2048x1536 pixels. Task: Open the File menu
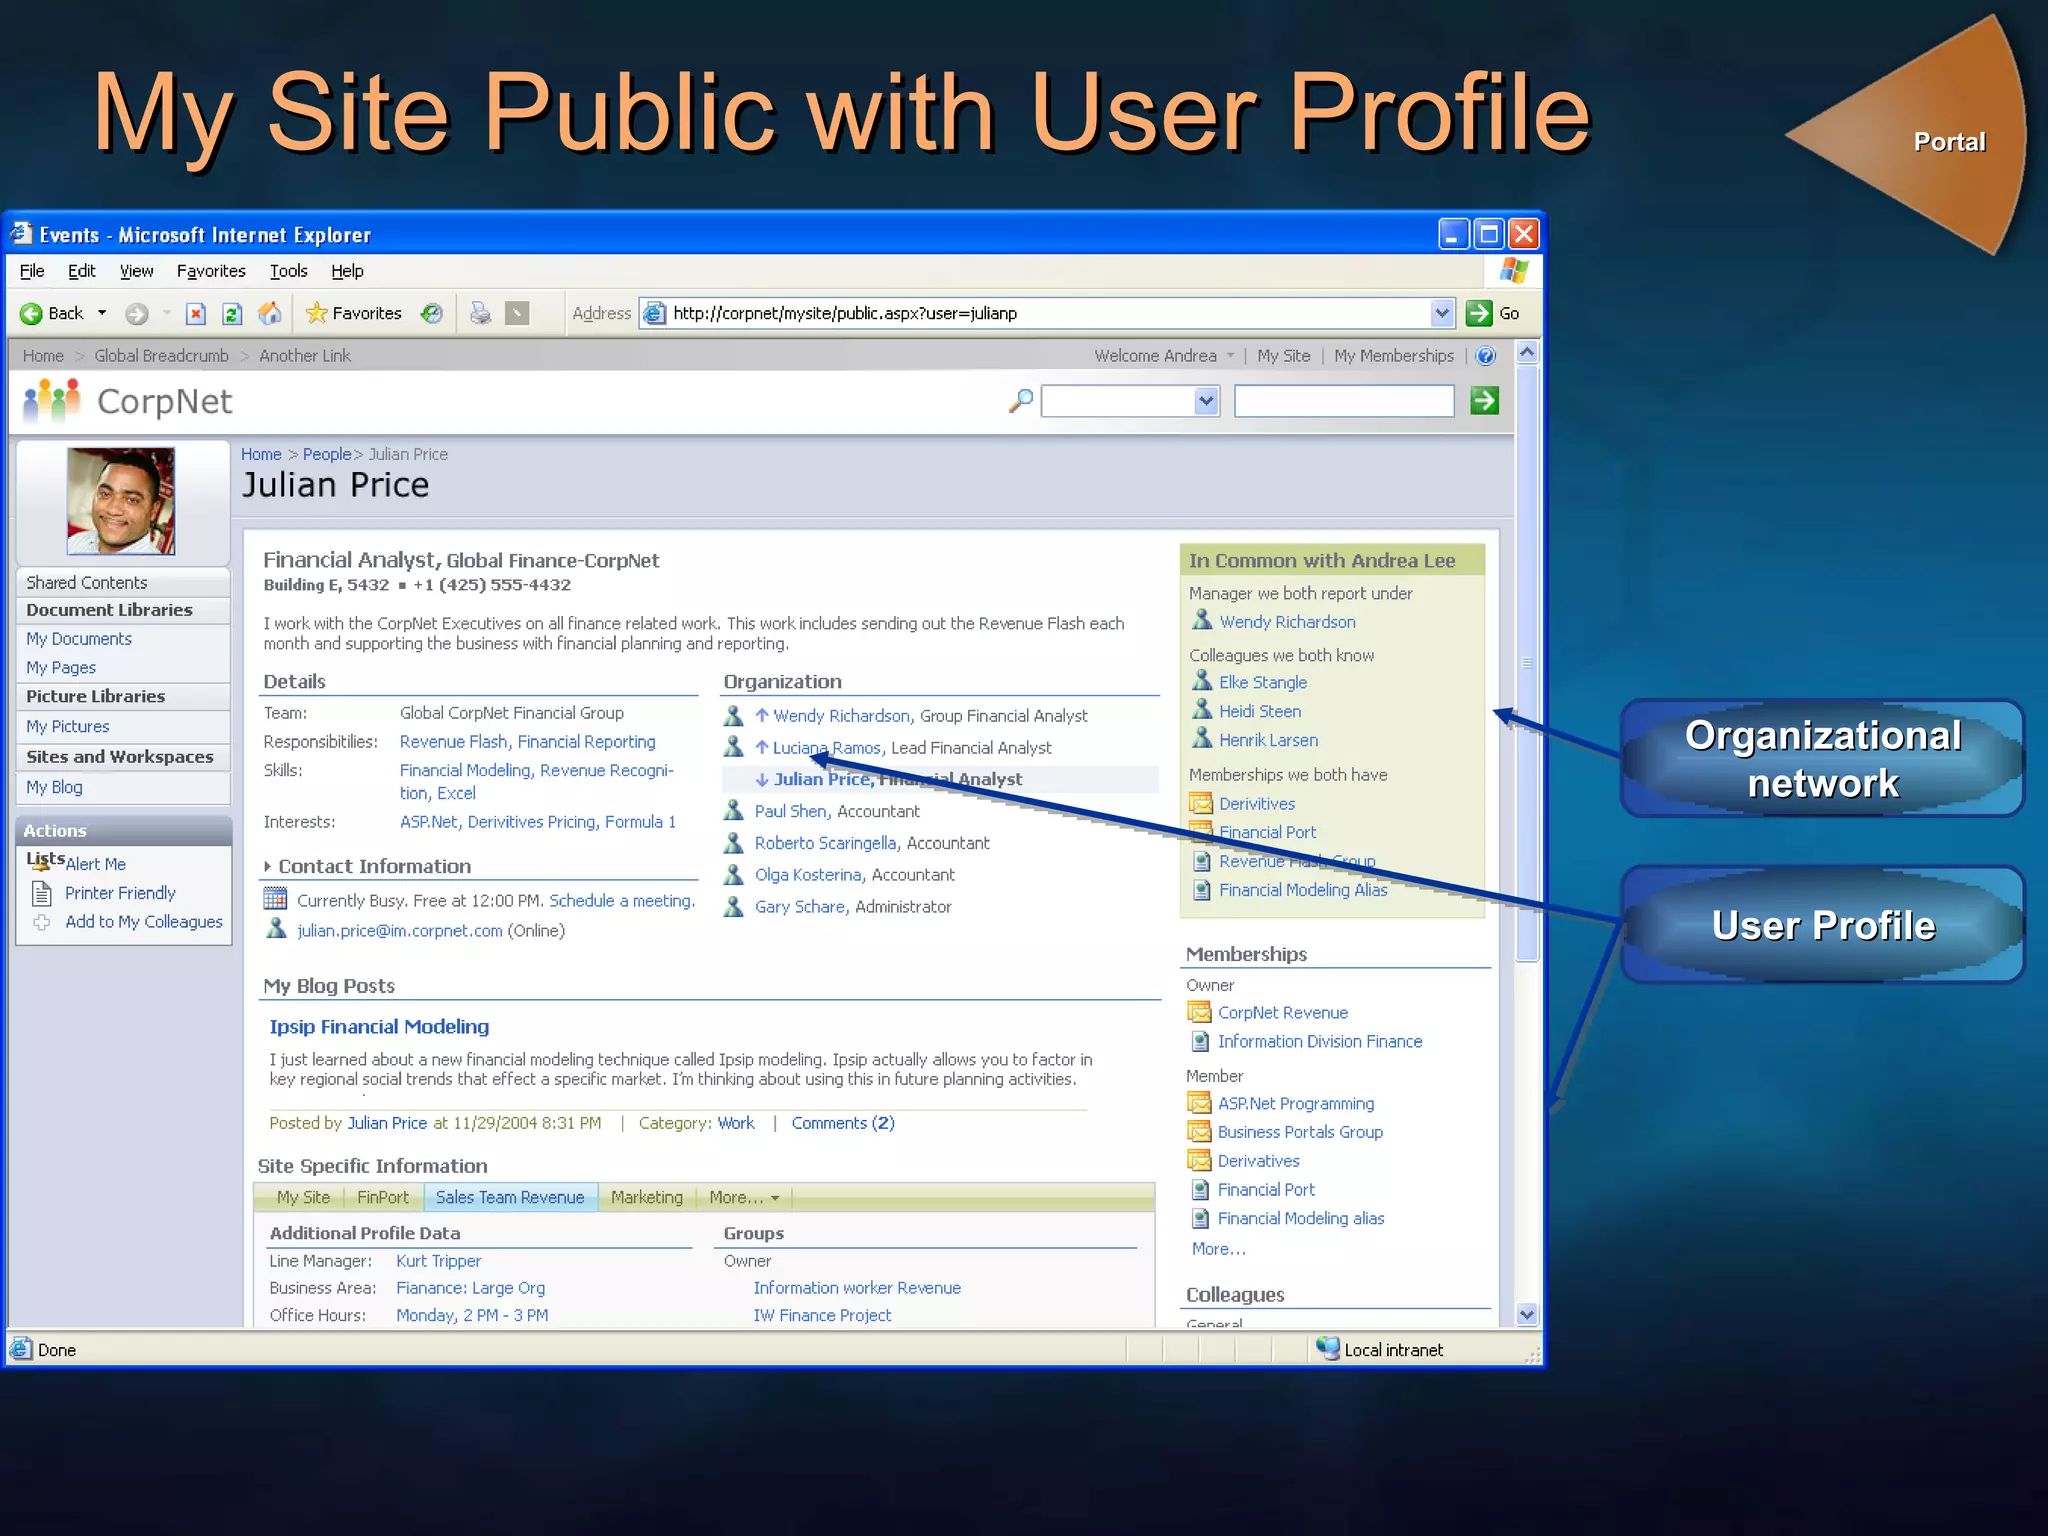[x=32, y=271]
